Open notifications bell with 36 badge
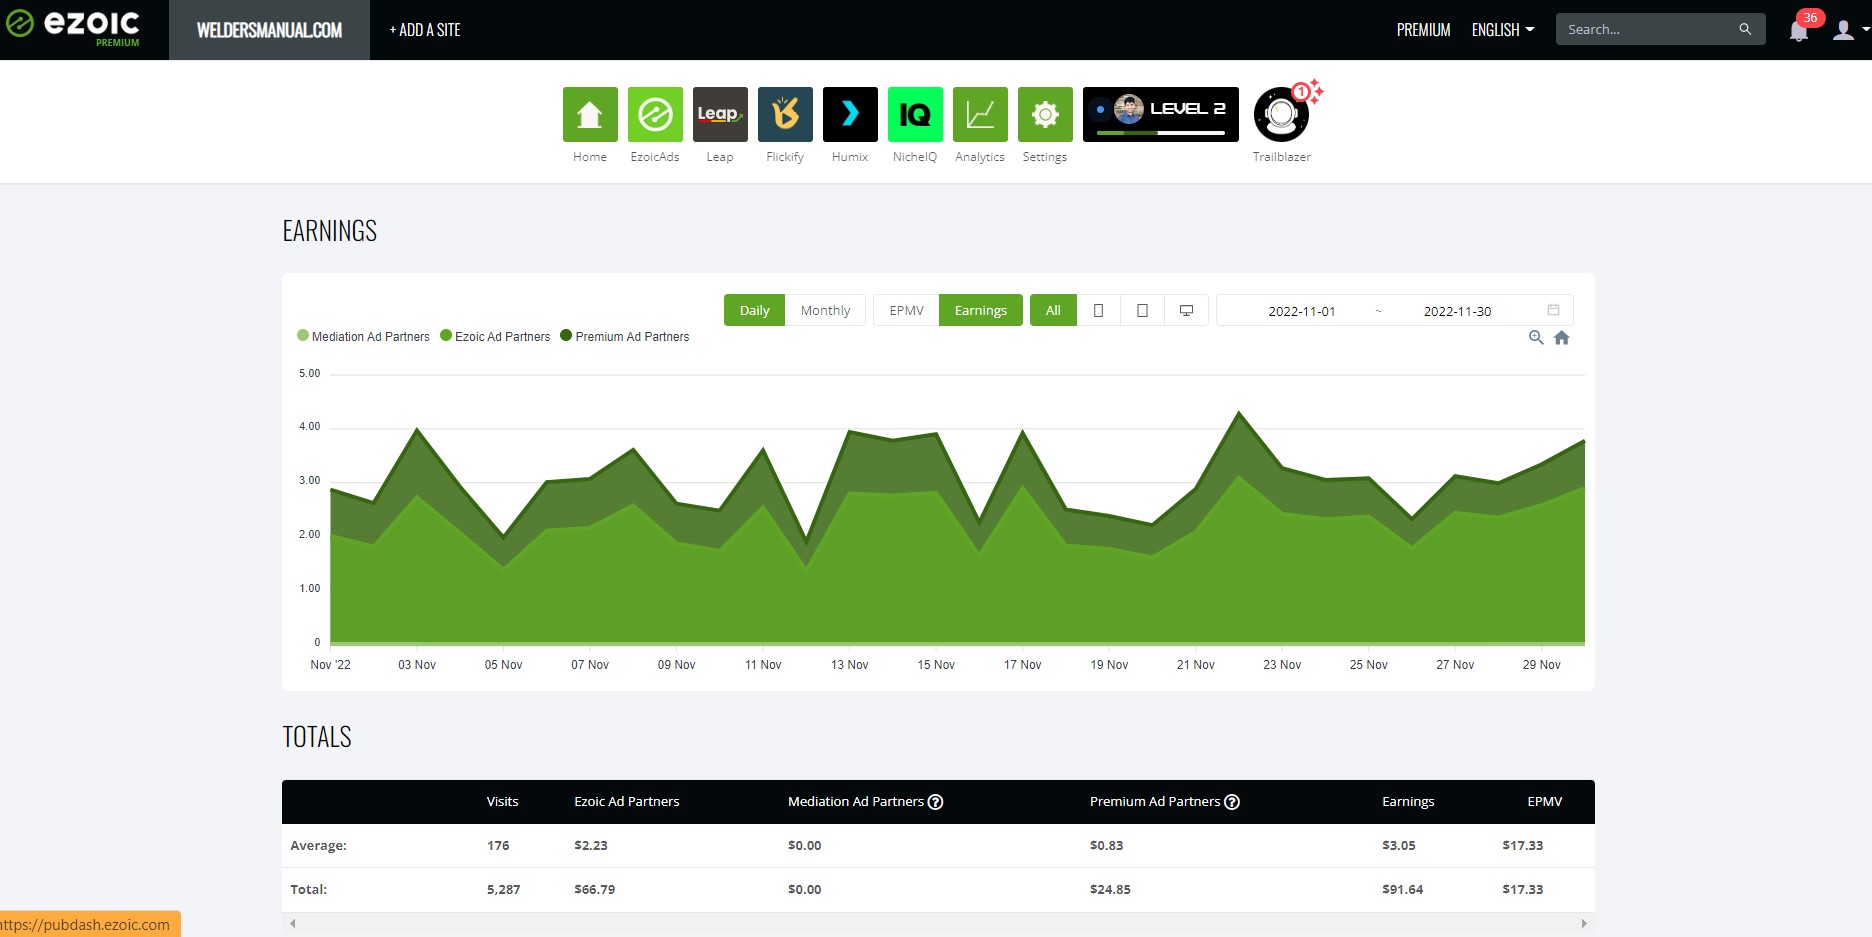The image size is (1872, 937). (x=1799, y=30)
